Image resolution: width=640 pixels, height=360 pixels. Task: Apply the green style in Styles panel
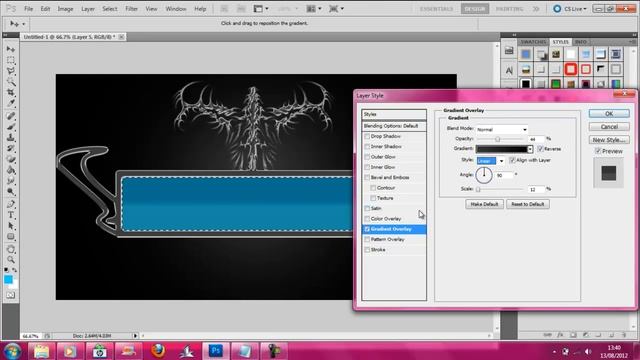(x=556, y=84)
